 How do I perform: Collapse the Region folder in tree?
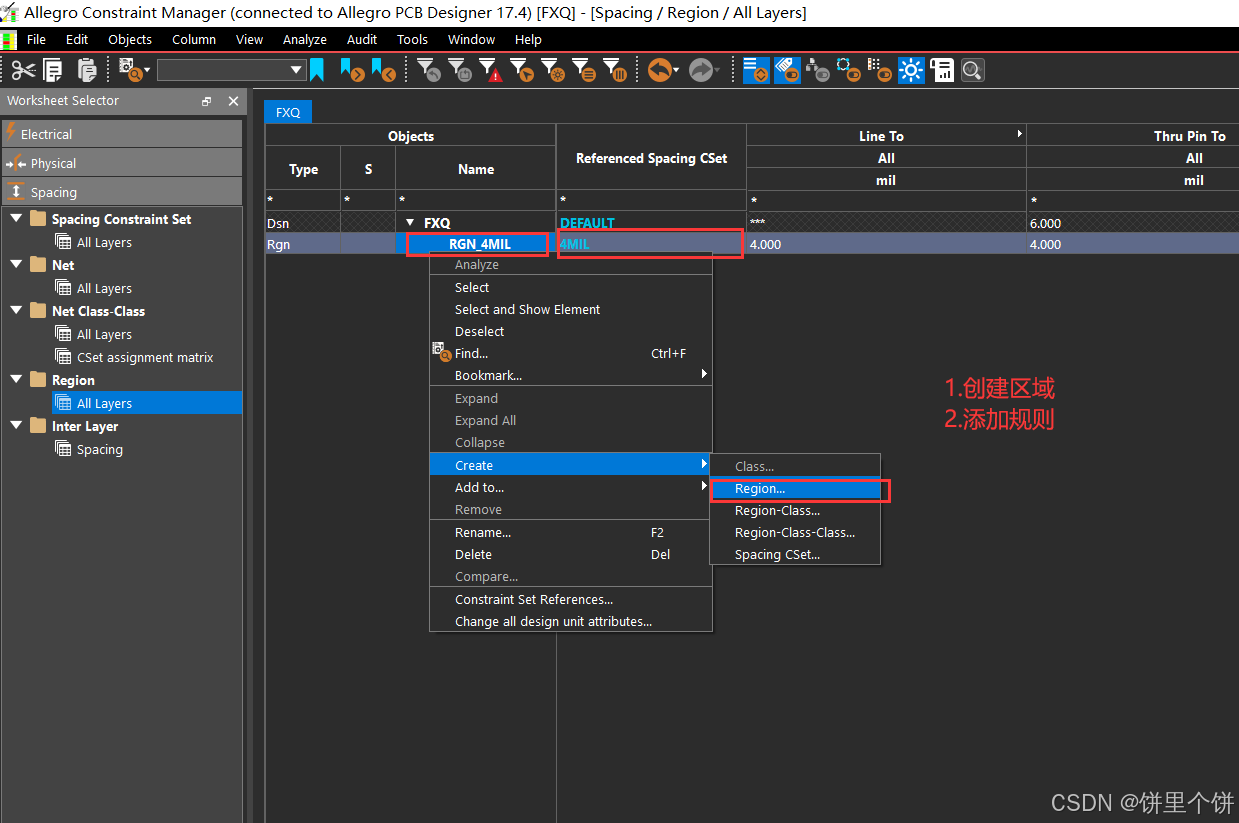[x=16, y=380]
